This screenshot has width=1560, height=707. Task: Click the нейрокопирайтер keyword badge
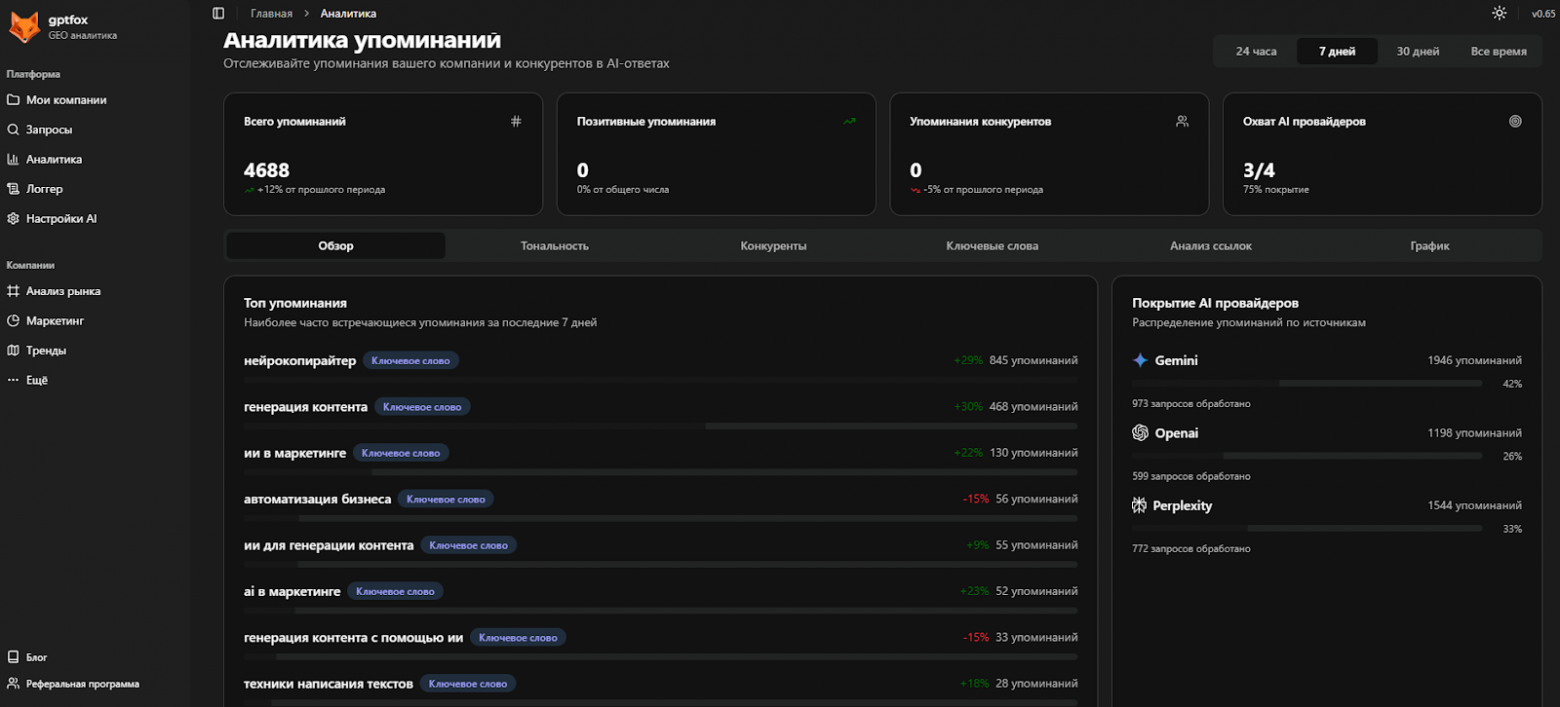[411, 360]
